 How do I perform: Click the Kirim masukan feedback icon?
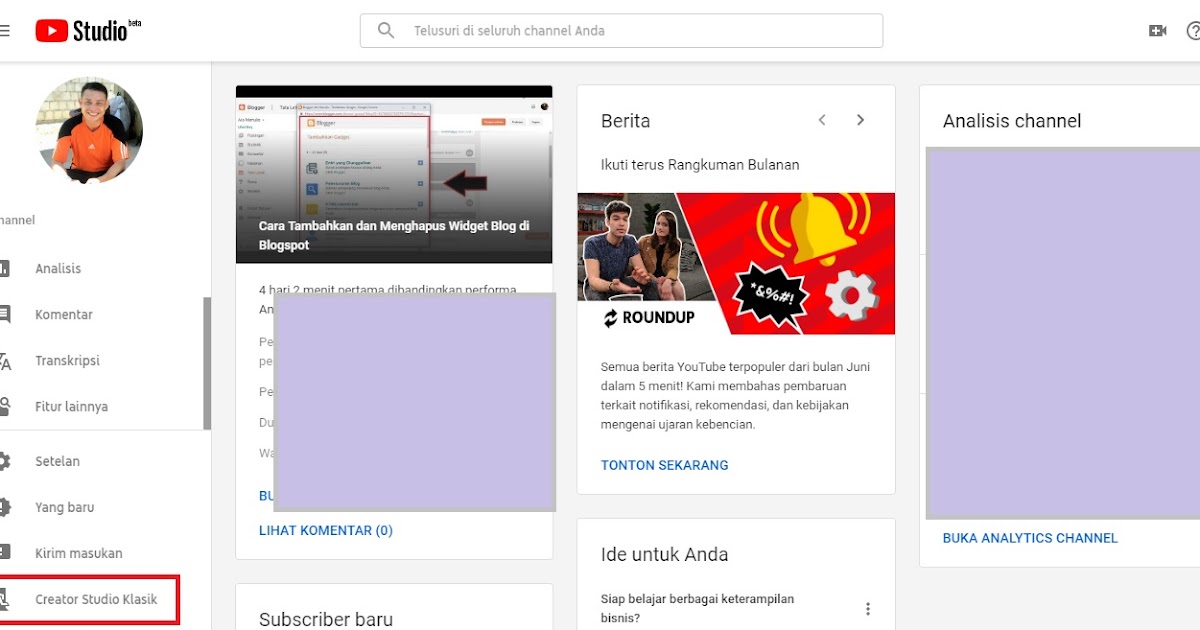pos(4,553)
